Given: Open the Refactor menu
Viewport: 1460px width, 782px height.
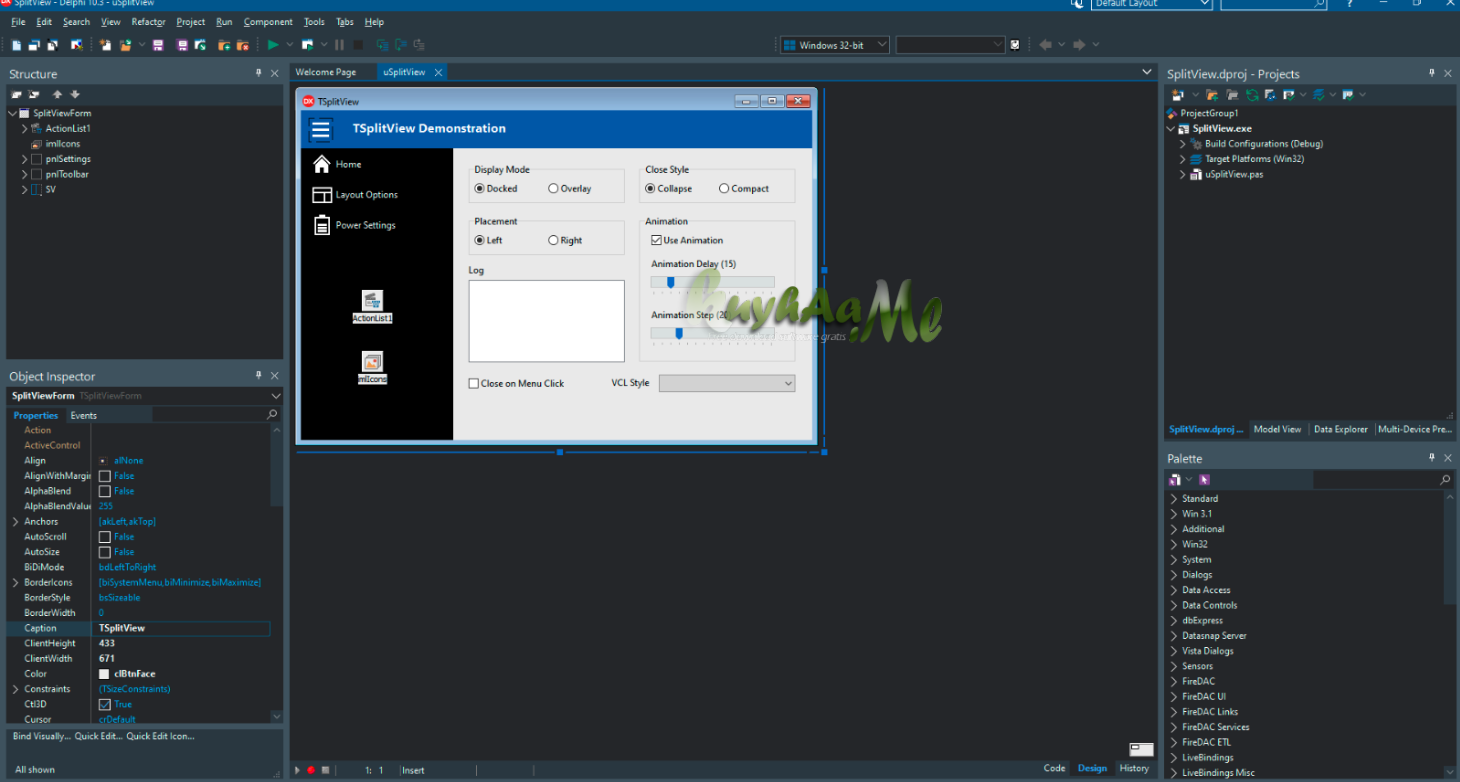Looking at the screenshot, I should click(148, 22).
